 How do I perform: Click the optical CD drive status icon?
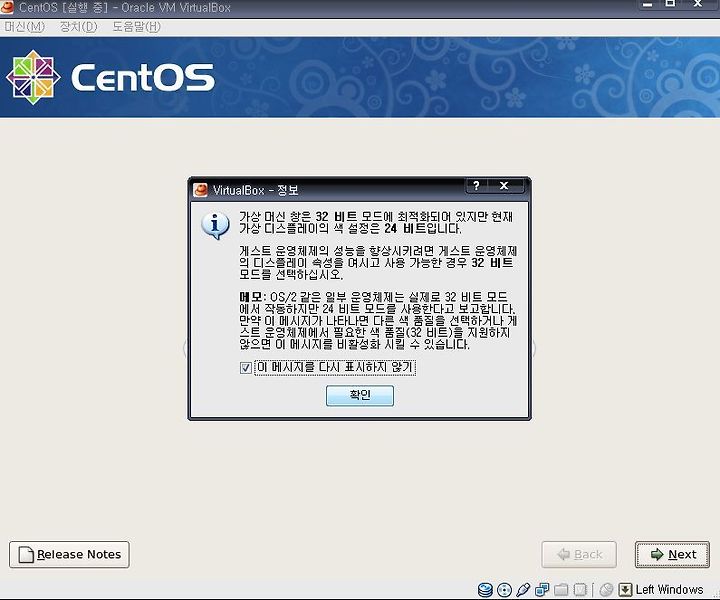tap(504, 590)
